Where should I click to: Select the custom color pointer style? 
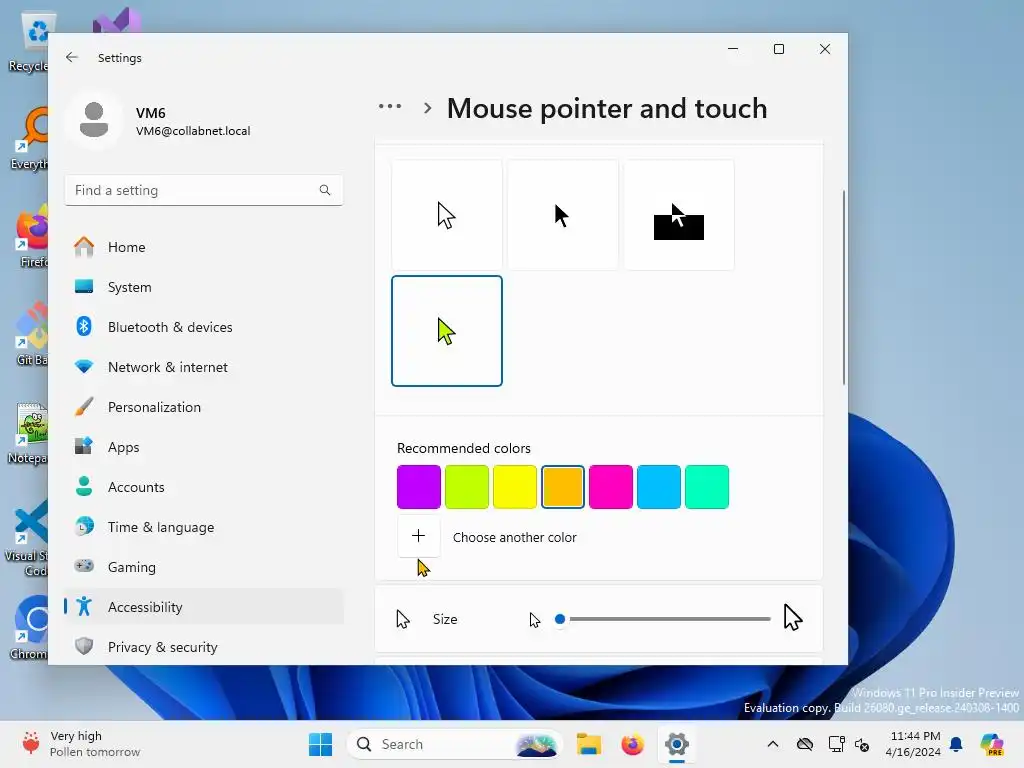point(447,331)
